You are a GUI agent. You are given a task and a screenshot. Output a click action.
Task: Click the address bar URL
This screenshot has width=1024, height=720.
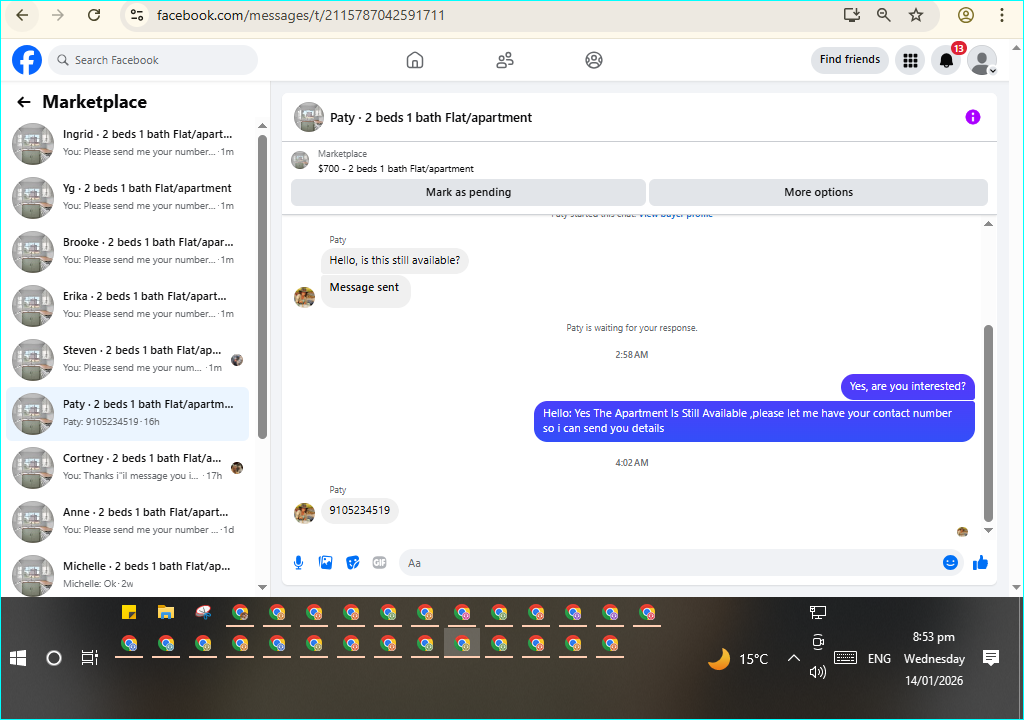coord(300,15)
